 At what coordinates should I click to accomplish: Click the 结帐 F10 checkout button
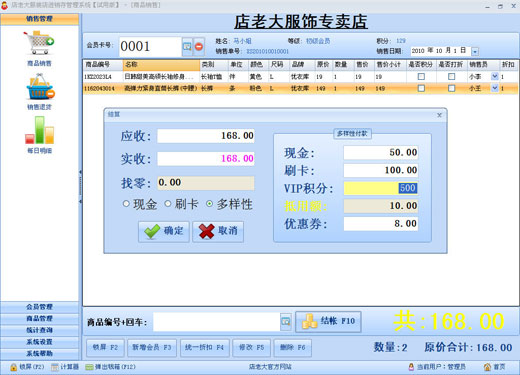[328, 322]
